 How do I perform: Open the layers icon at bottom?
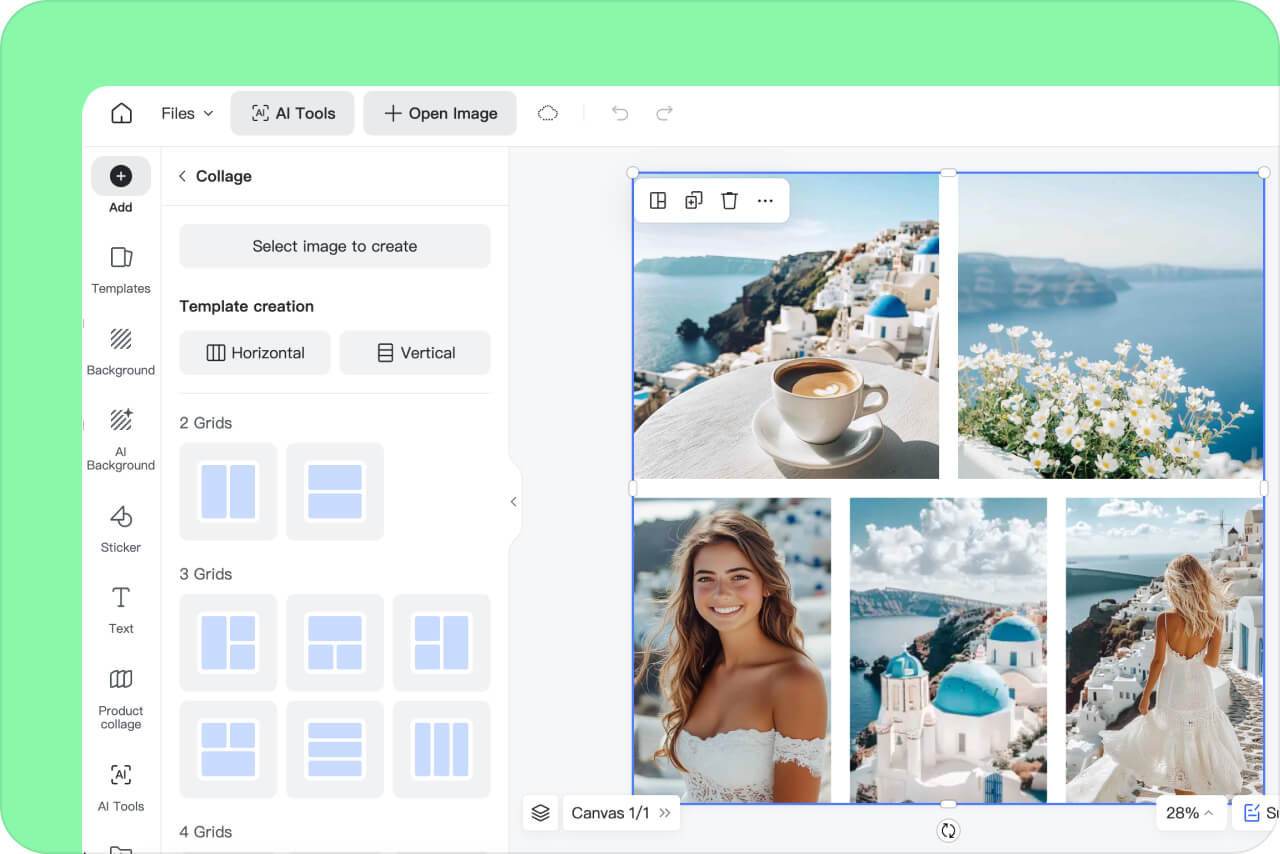click(541, 813)
